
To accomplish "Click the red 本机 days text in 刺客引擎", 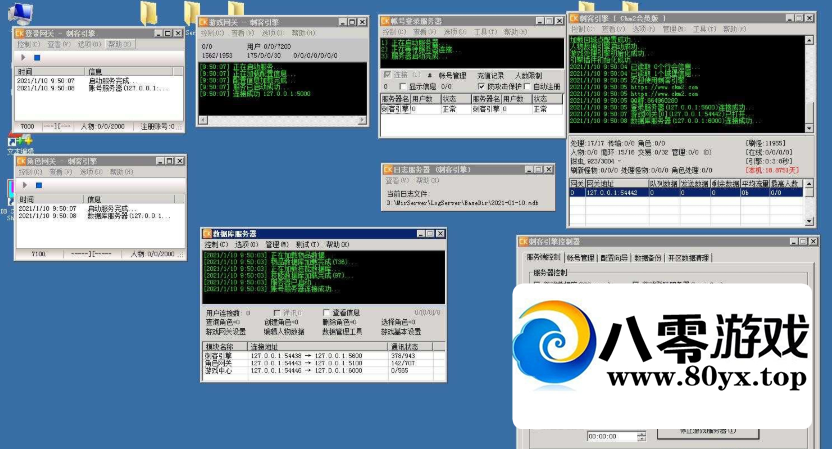I will pyautogui.click(x=772, y=170).
